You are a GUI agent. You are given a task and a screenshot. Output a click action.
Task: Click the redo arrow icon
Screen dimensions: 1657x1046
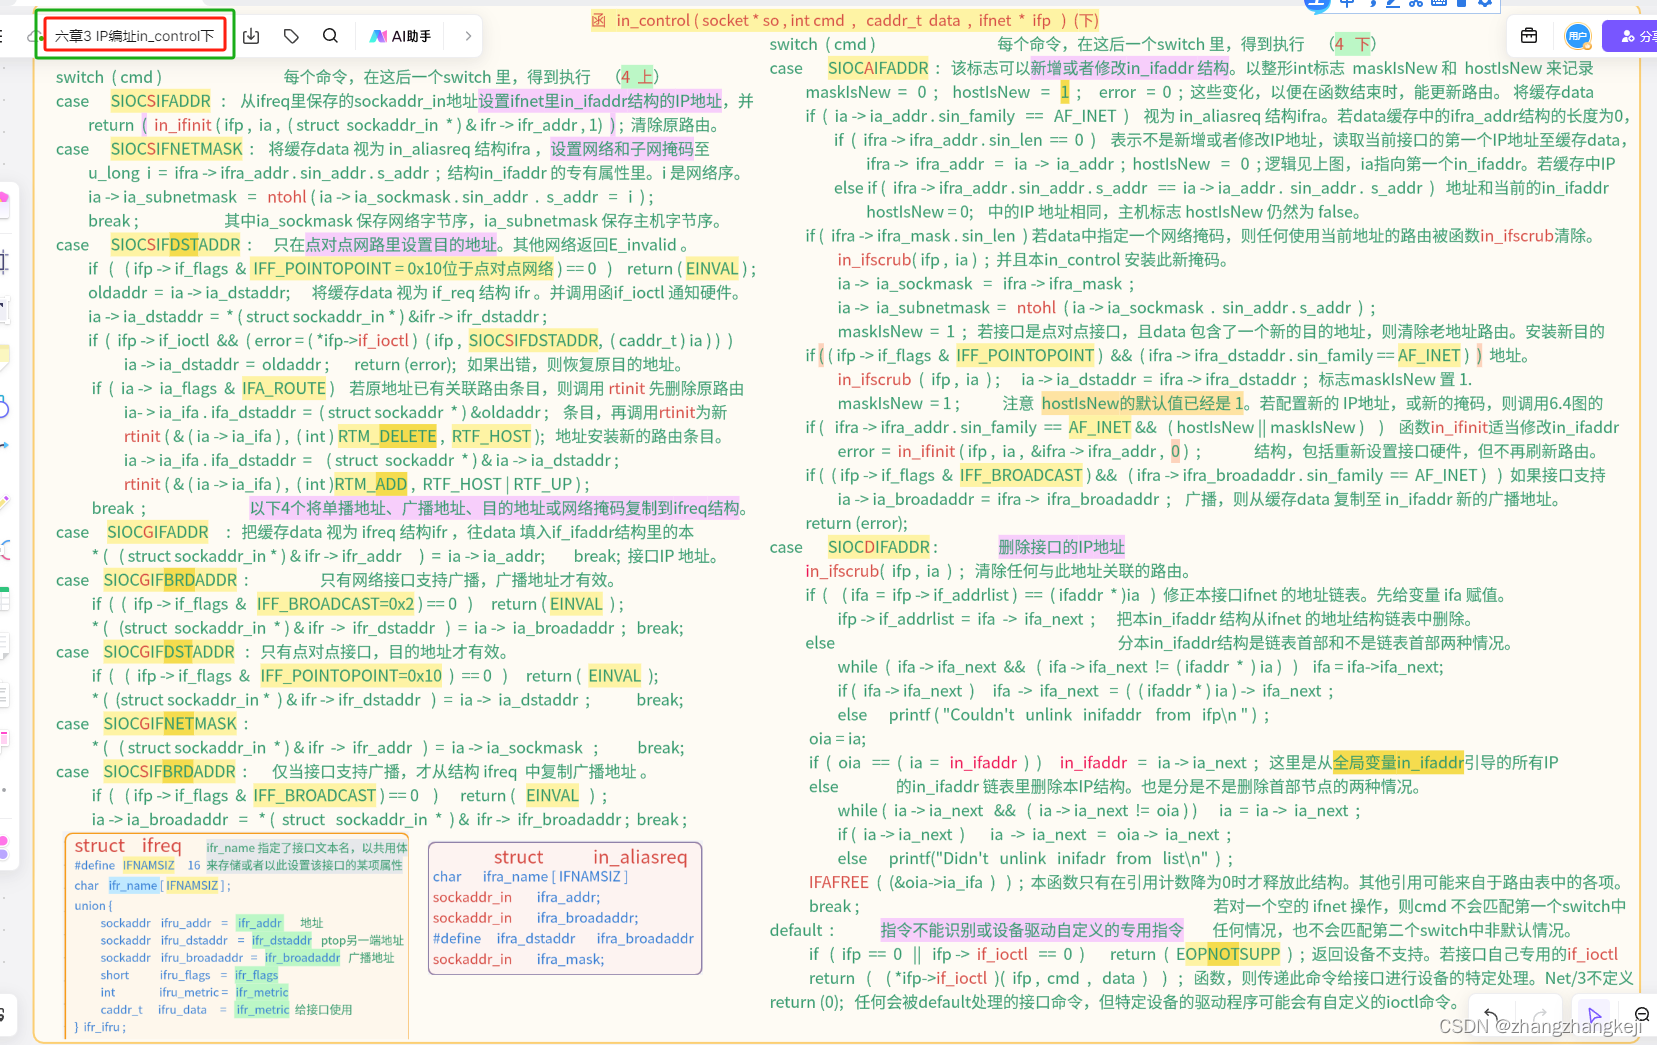click(1541, 1014)
